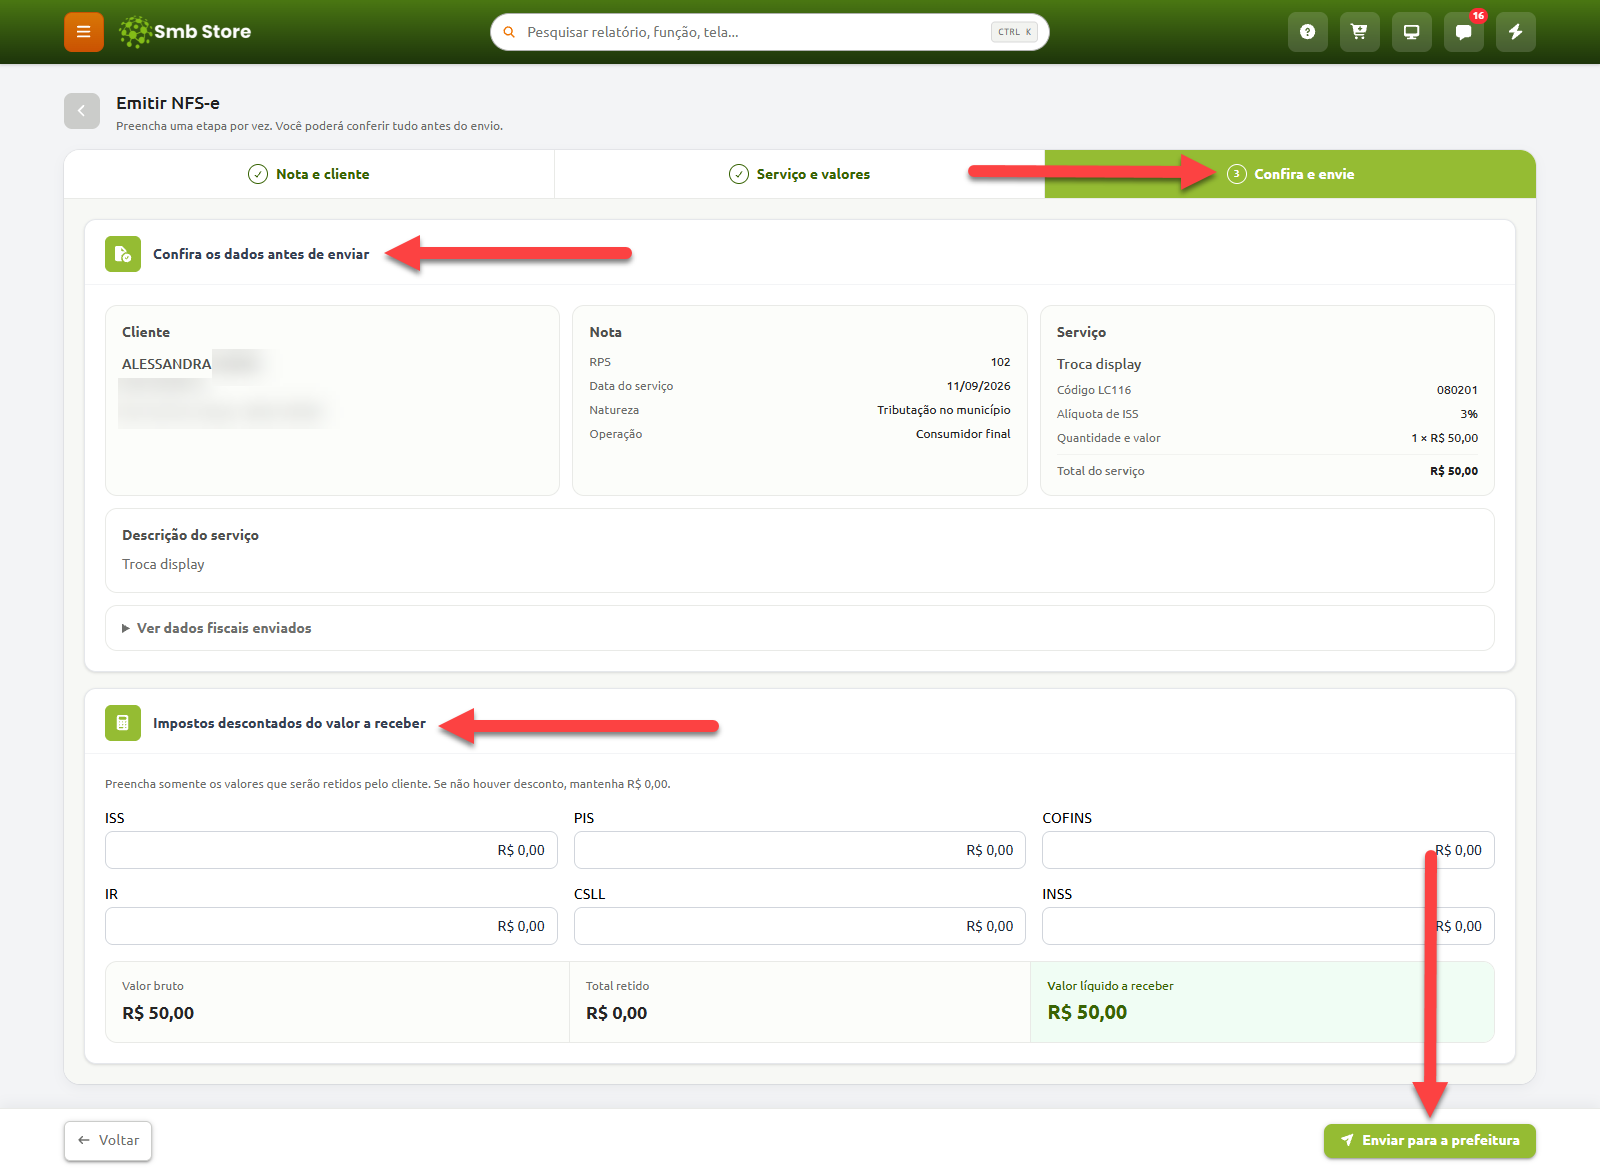The height and width of the screenshot is (1173, 1600).
Task: Go to the Nota e cliente step
Action: tap(309, 174)
